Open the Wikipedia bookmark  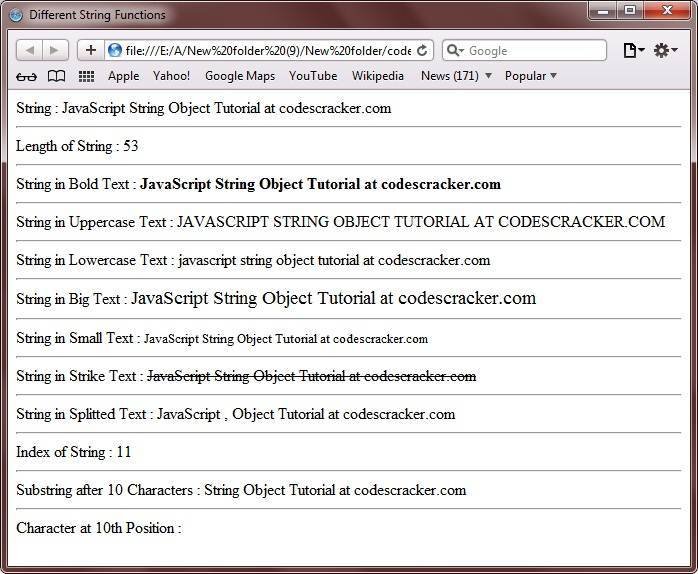point(377,76)
